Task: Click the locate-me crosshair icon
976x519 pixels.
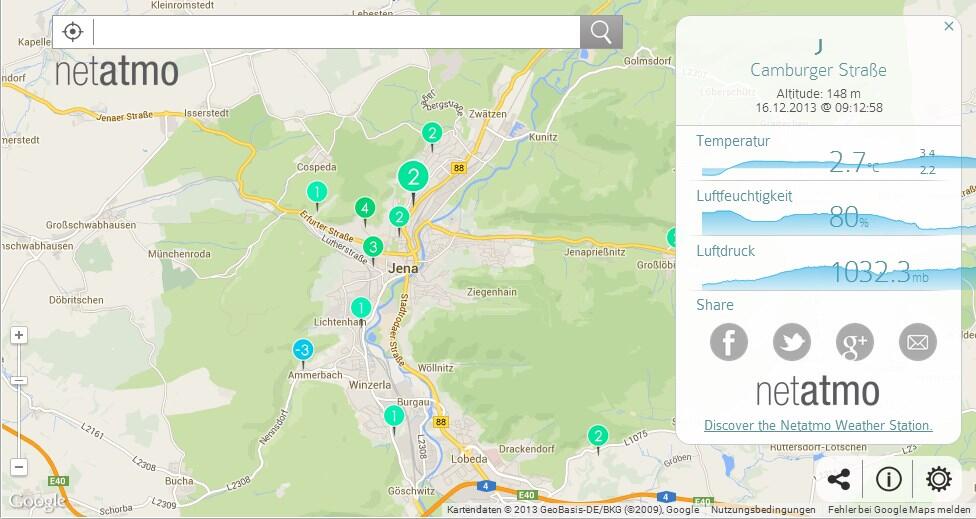Action: [x=73, y=32]
